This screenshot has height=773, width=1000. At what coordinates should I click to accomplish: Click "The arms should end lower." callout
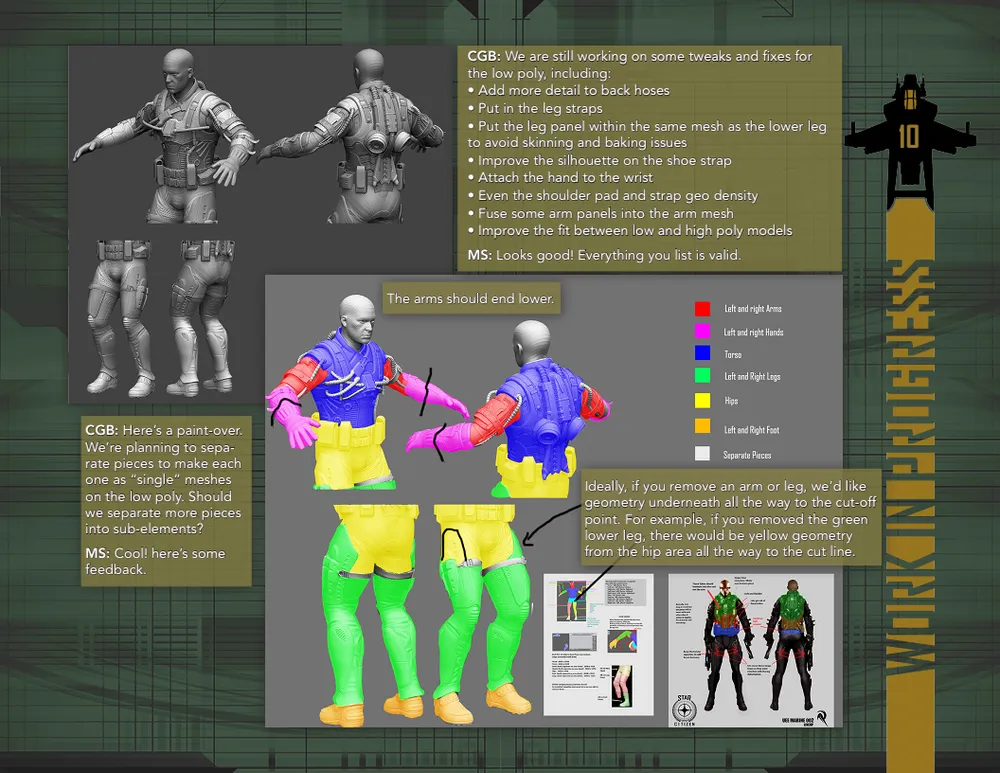pos(471,298)
